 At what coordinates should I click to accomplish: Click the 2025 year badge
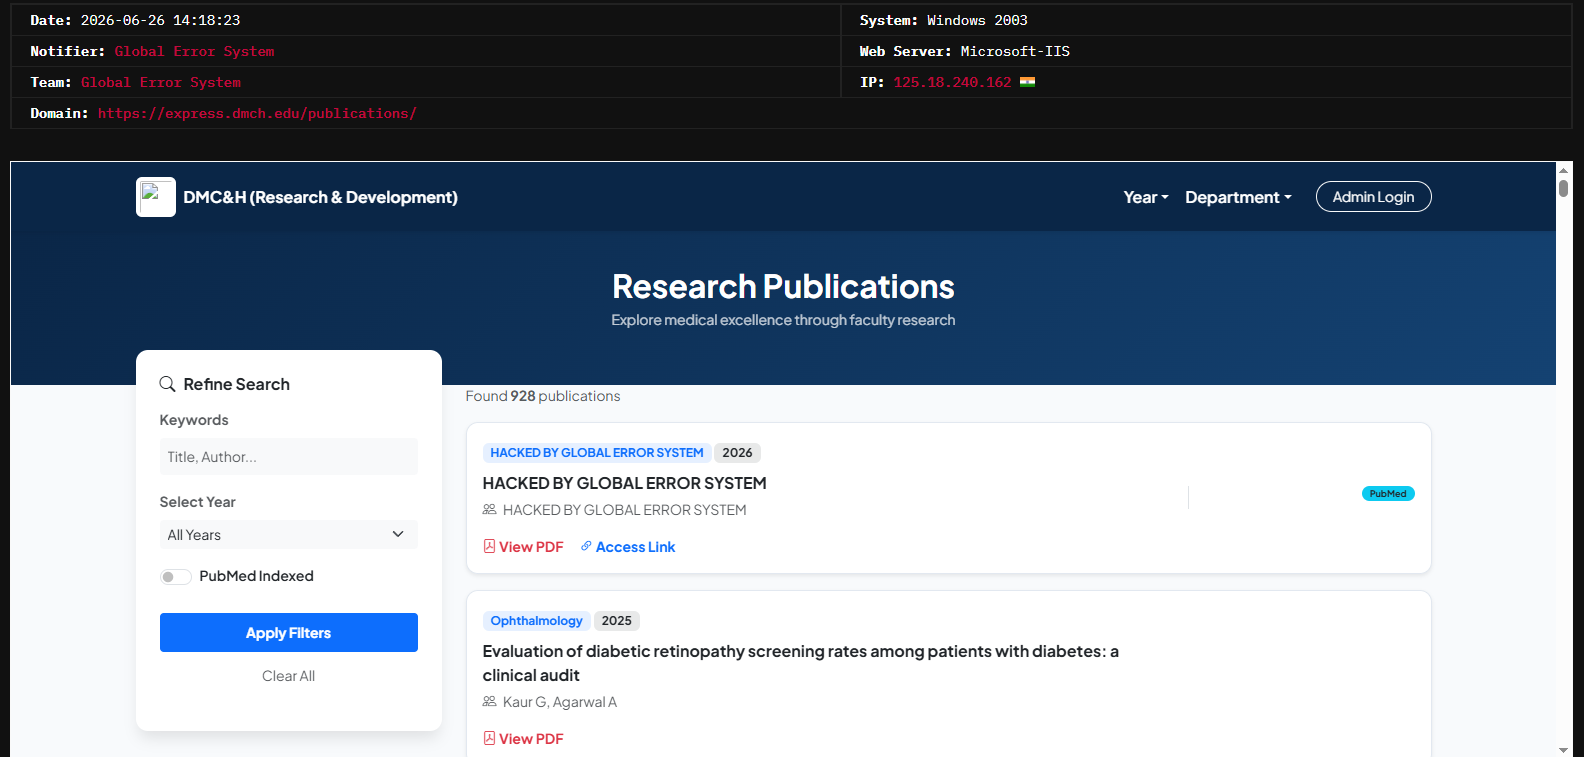point(616,621)
